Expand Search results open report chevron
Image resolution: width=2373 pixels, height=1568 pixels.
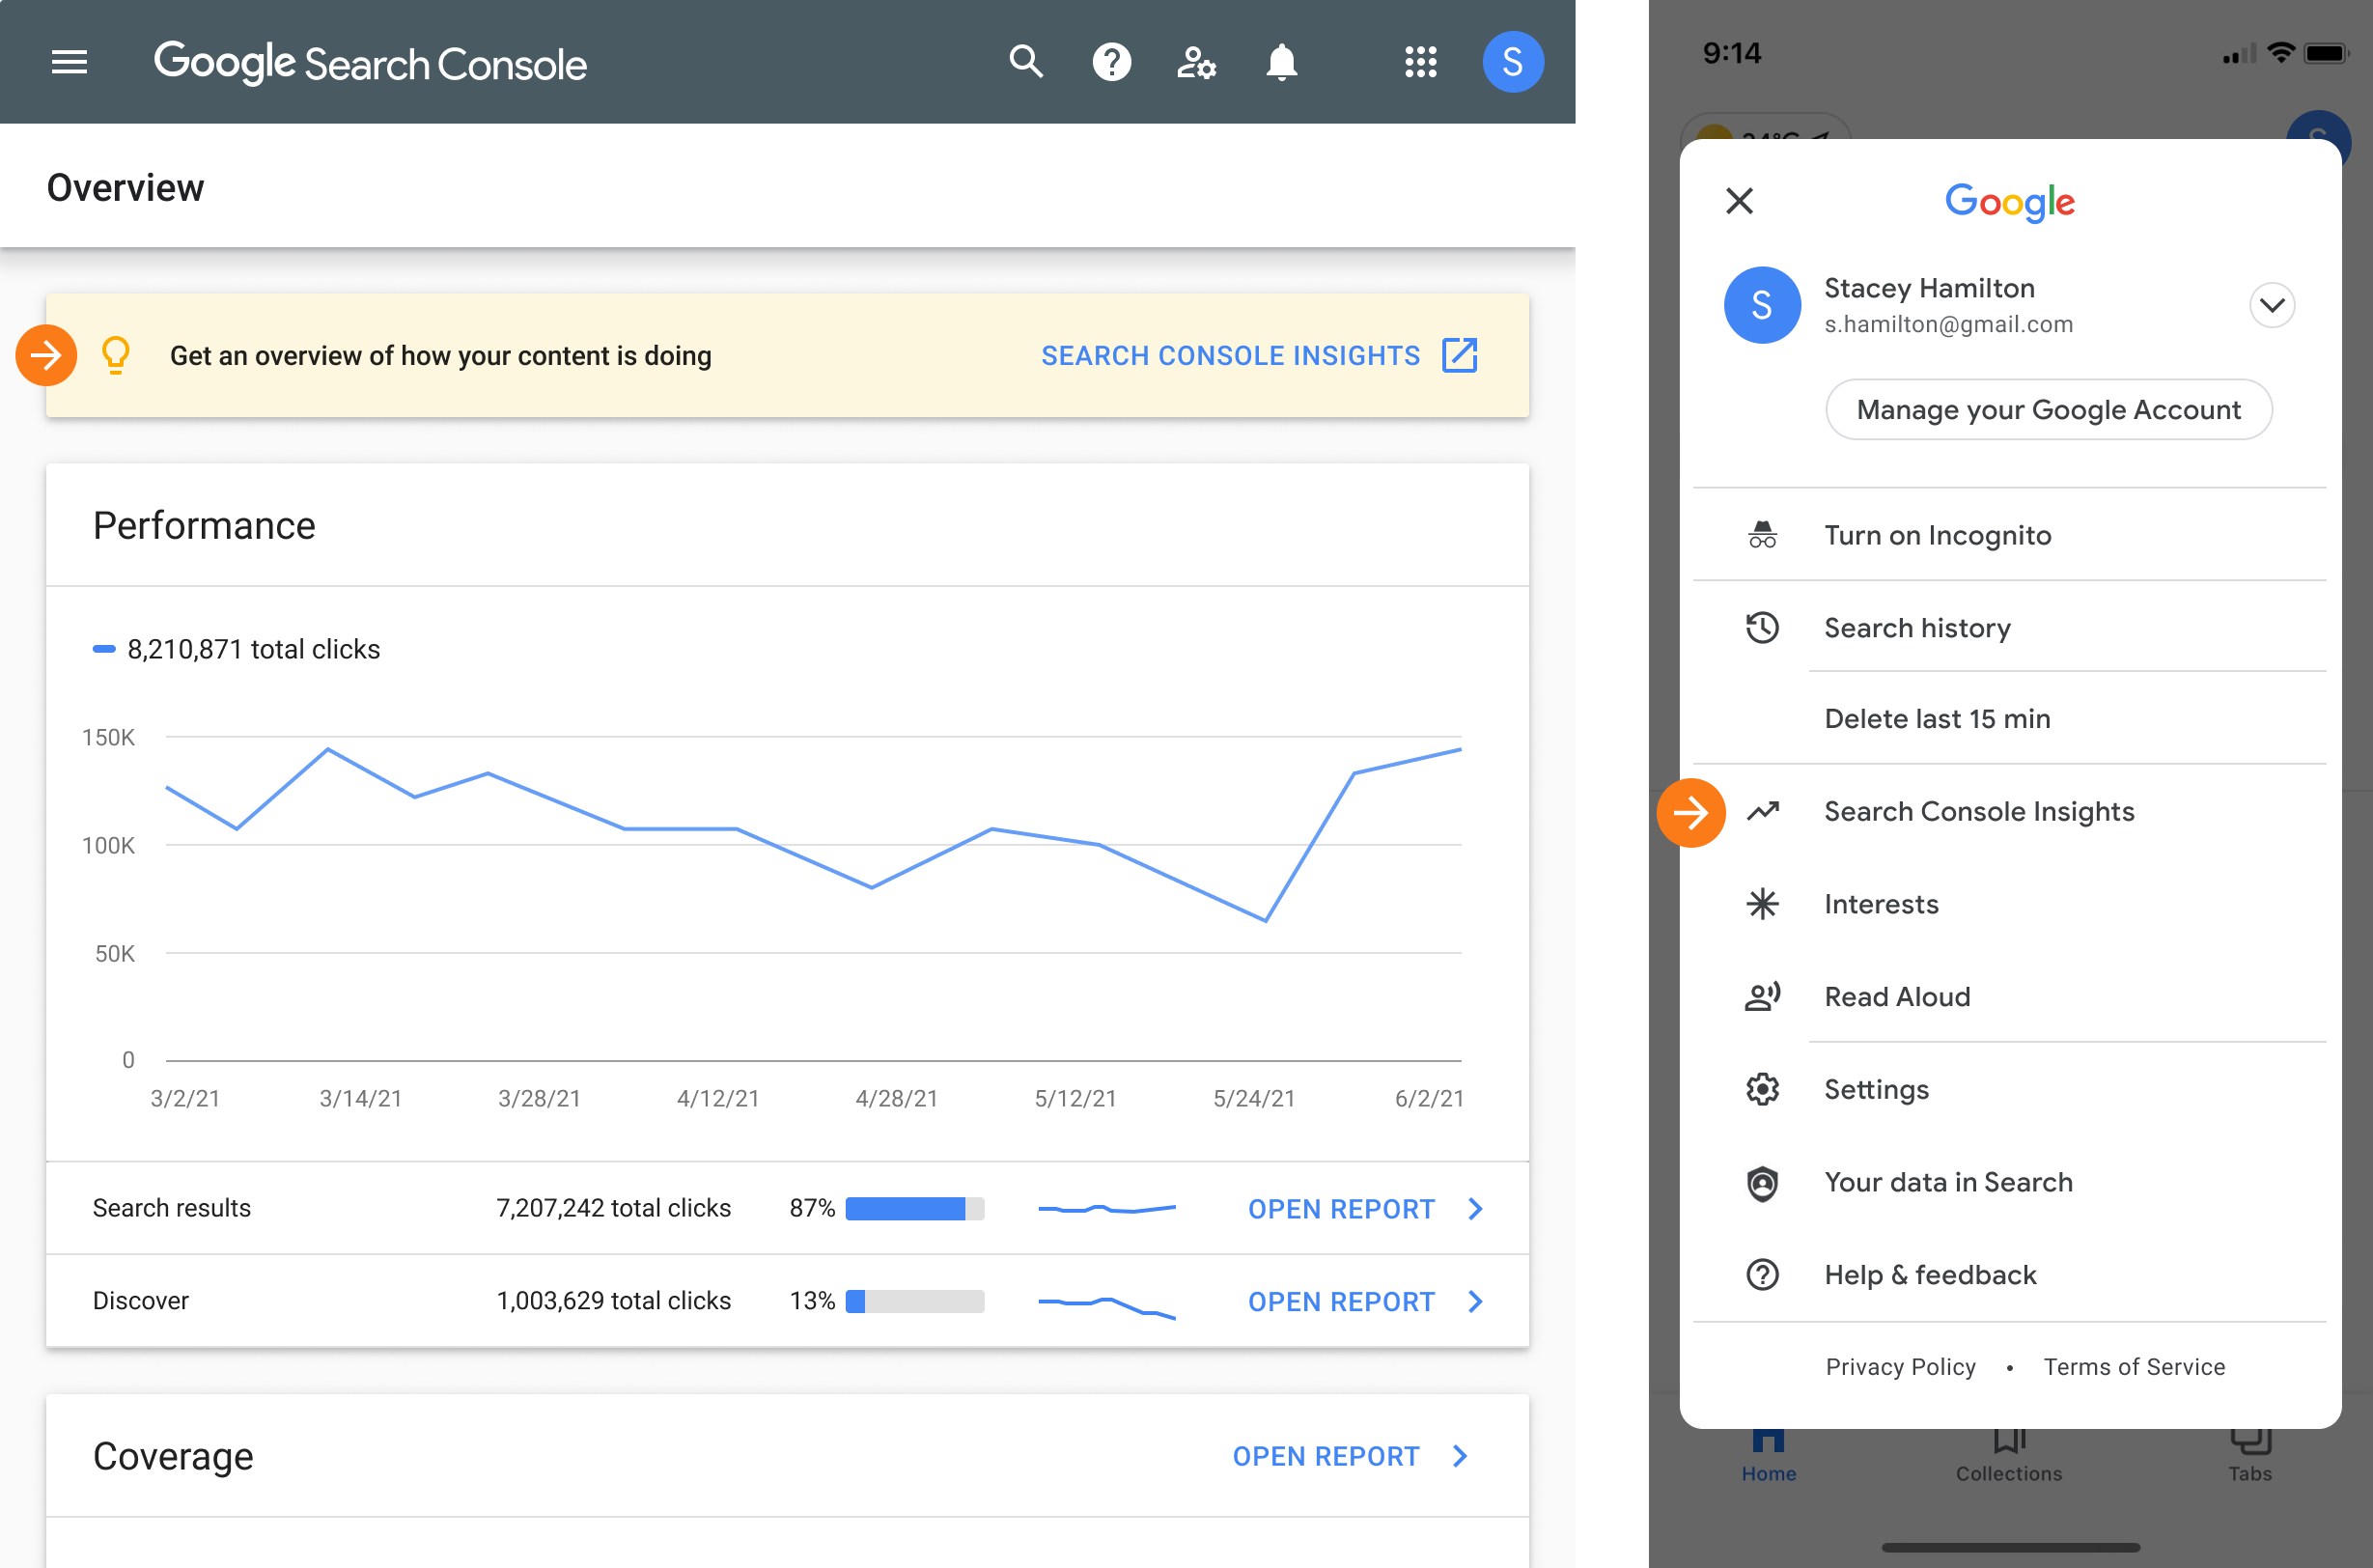click(1479, 1208)
